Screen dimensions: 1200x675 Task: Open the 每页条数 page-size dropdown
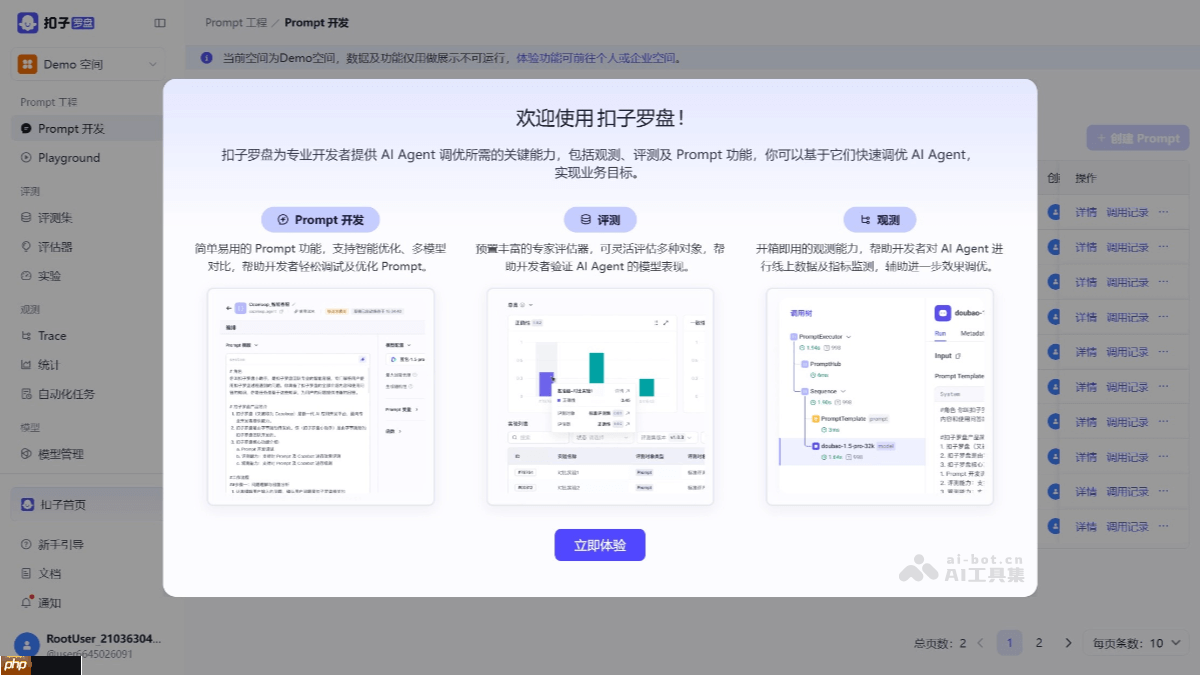(x=1135, y=643)
